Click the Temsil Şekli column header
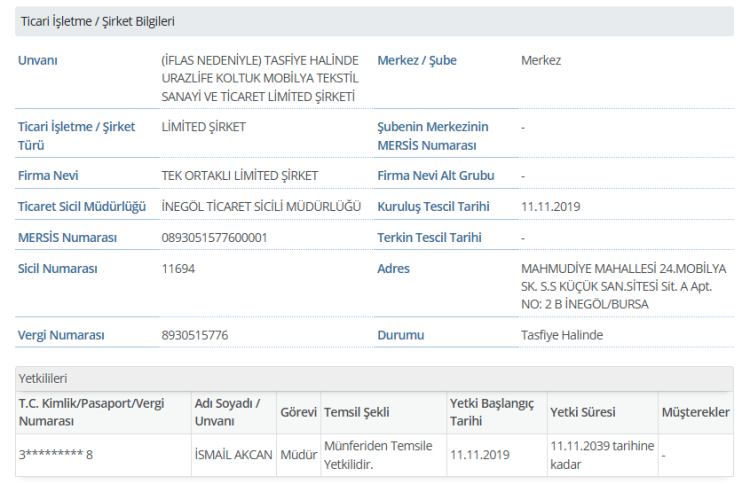 [357, 412]
